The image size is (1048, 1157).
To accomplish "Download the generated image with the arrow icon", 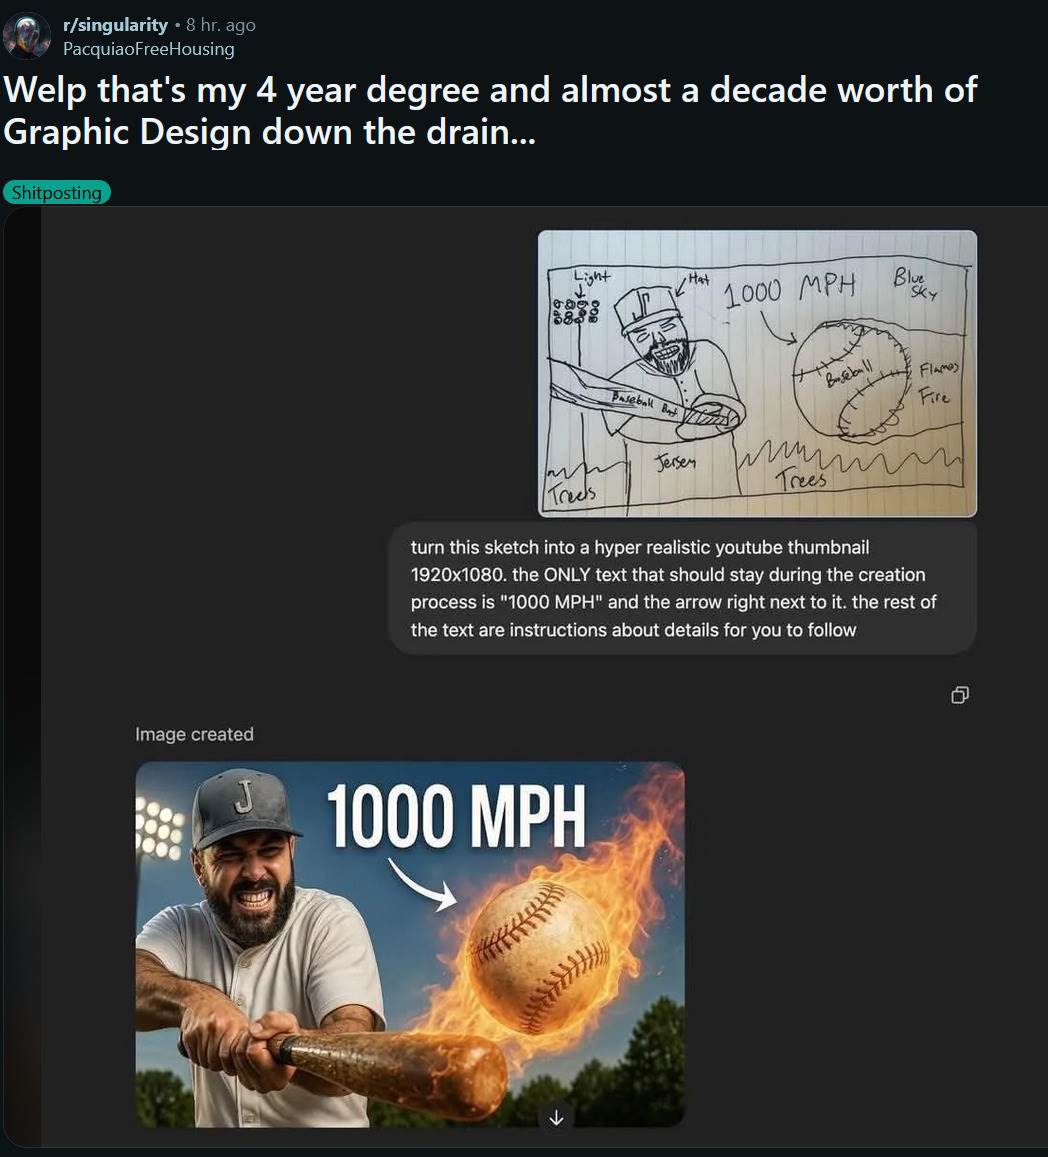I will 556,1118.
